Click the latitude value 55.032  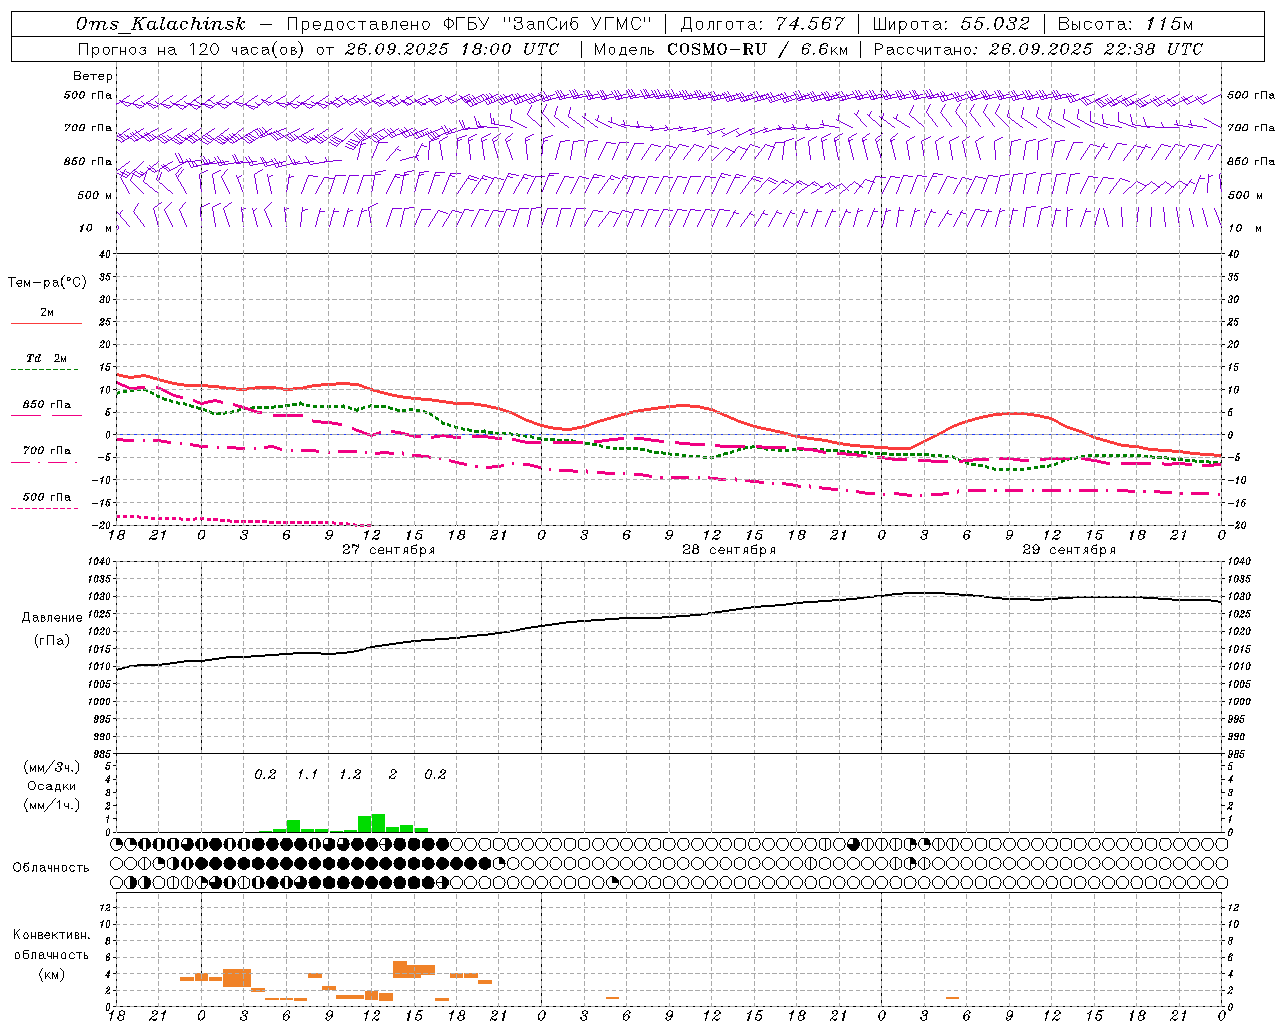995,24
